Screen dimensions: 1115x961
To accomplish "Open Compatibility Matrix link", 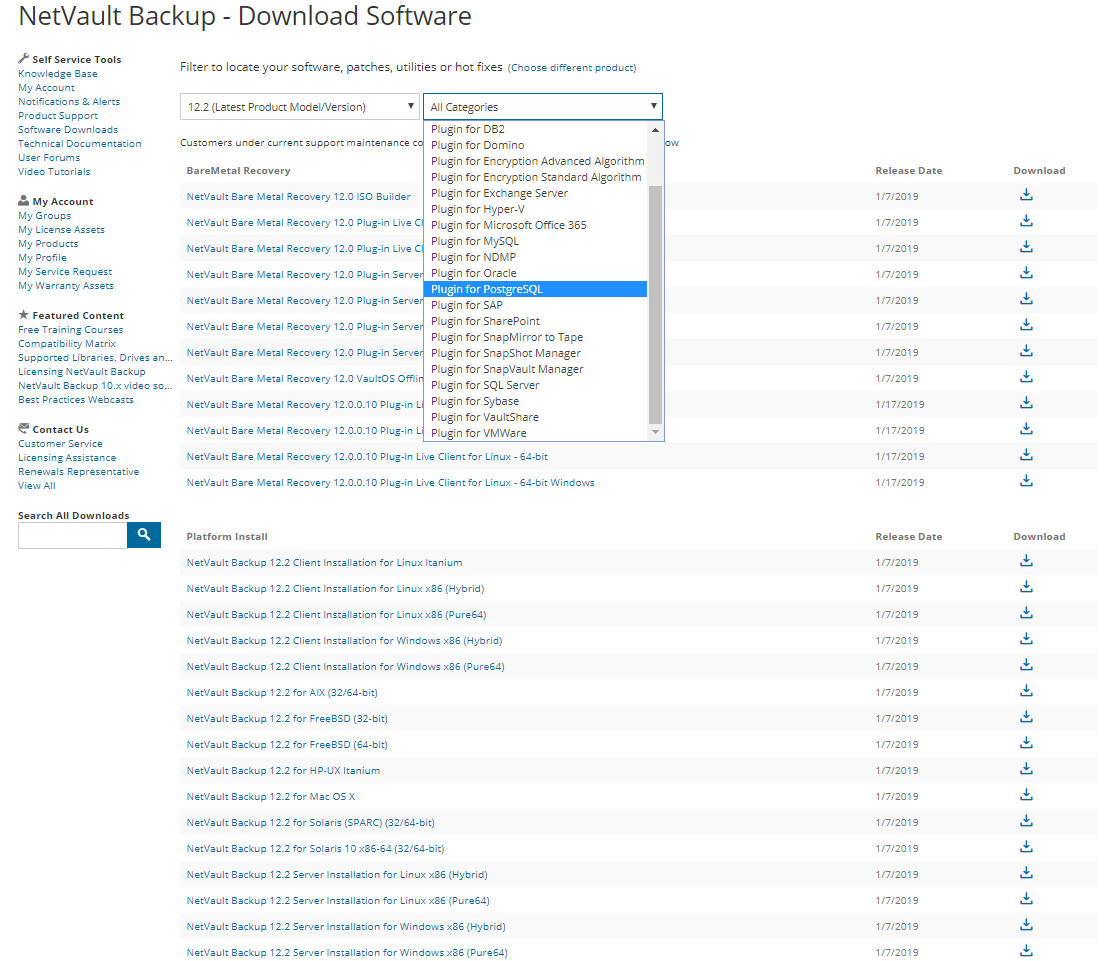I will [67, 344].
